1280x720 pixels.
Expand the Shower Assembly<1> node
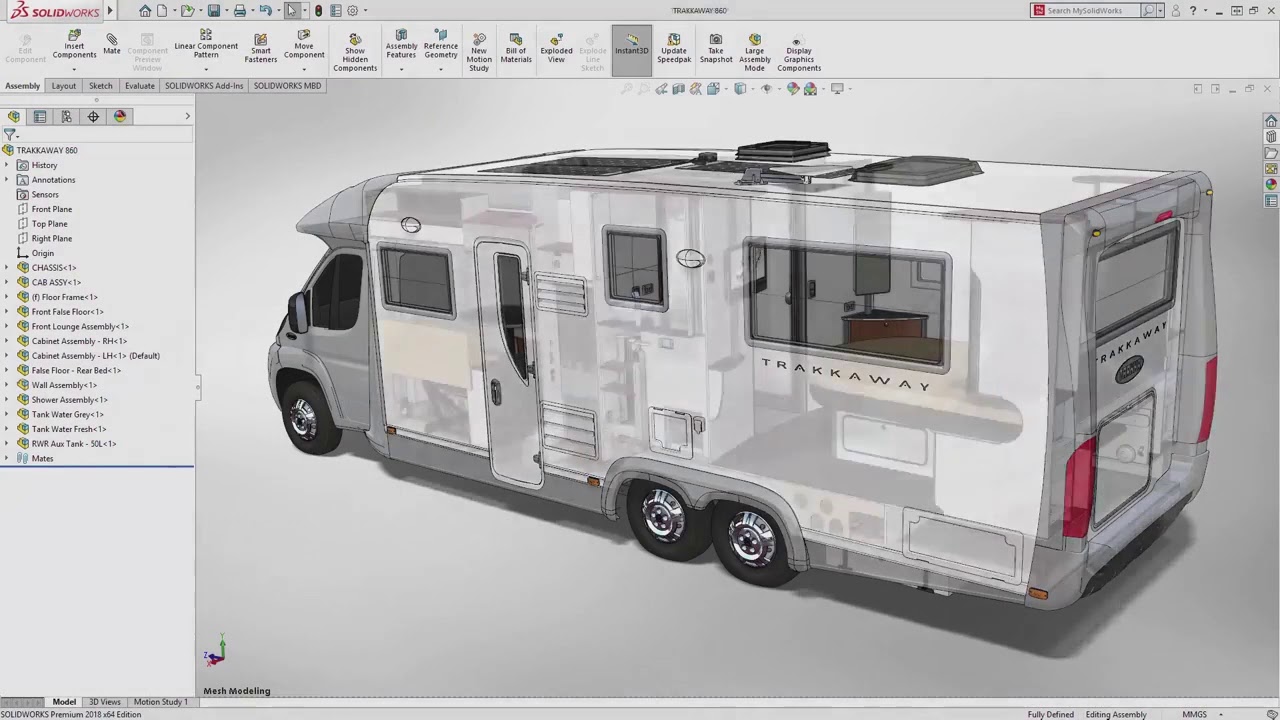7,400
